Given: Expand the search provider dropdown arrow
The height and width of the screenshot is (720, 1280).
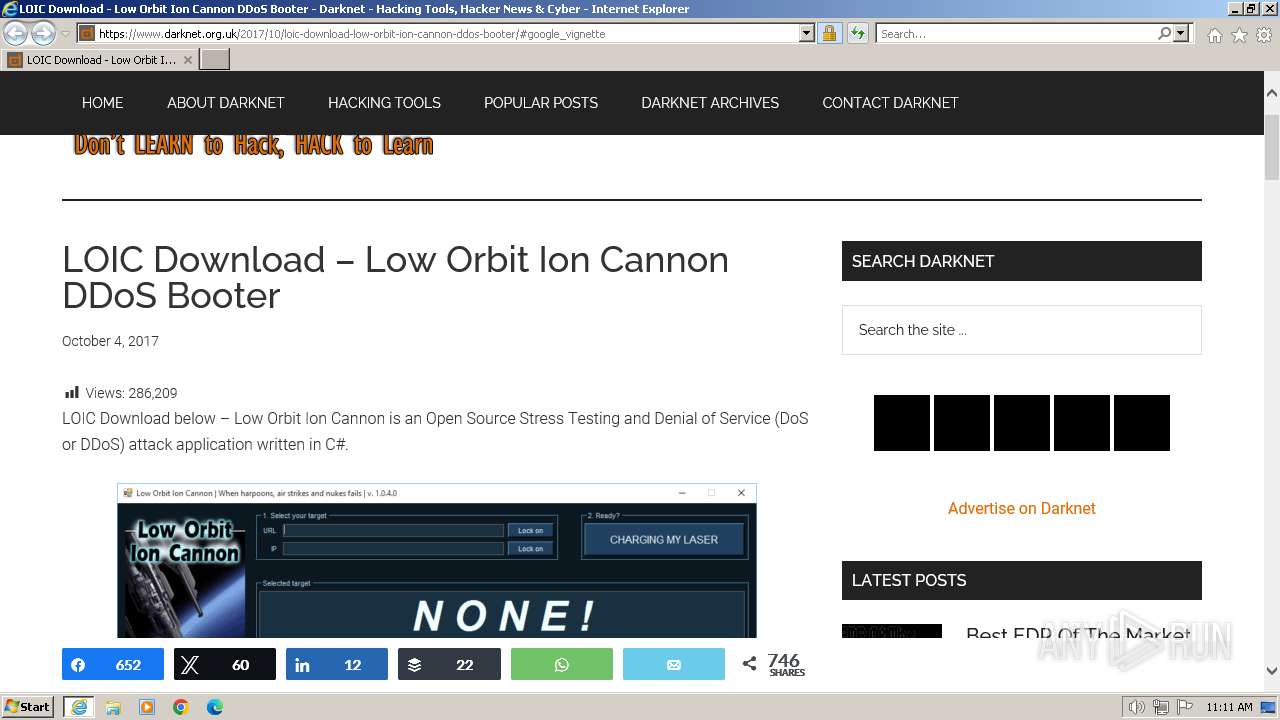Looking at the screenshot, I should (1181, 34).
